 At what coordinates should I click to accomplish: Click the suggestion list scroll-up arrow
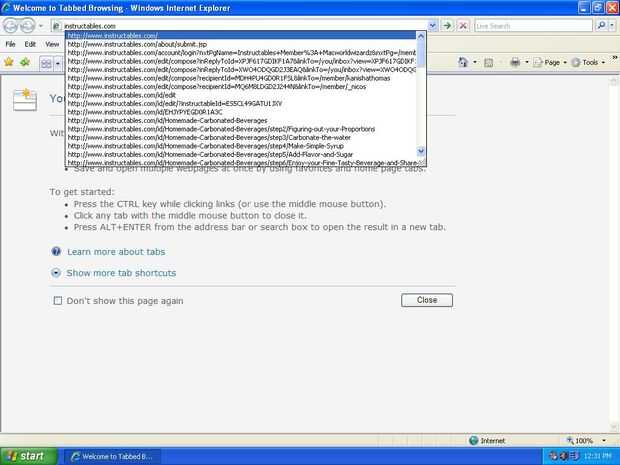click(x=421, y=36)
